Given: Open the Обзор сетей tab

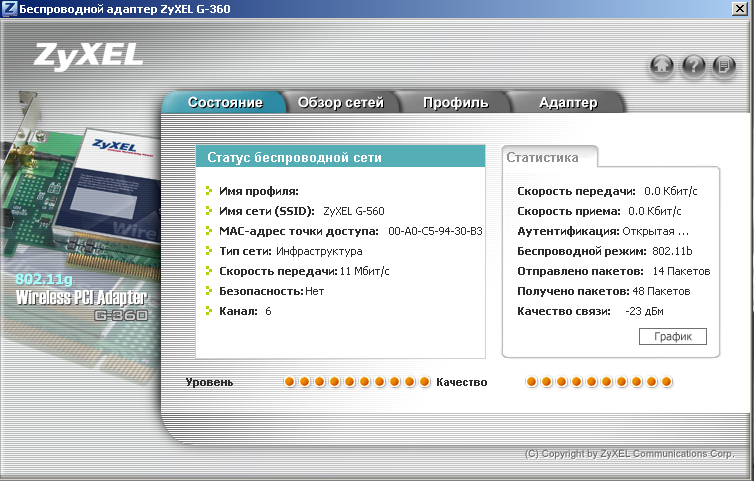Looking at the screenshot, I should click(x=340, y=102).
